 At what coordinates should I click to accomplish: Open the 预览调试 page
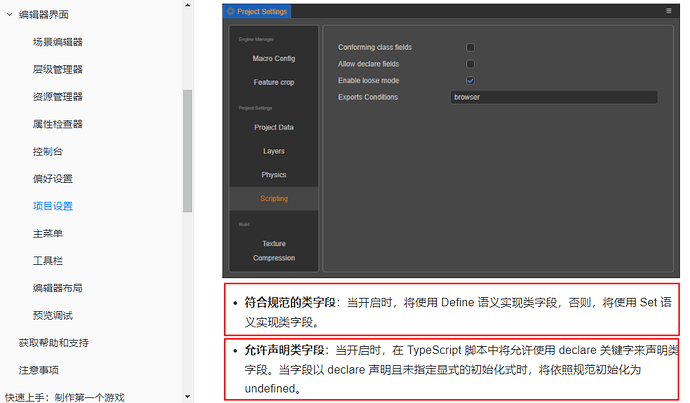pyautogui.click(x=53, y=315)
